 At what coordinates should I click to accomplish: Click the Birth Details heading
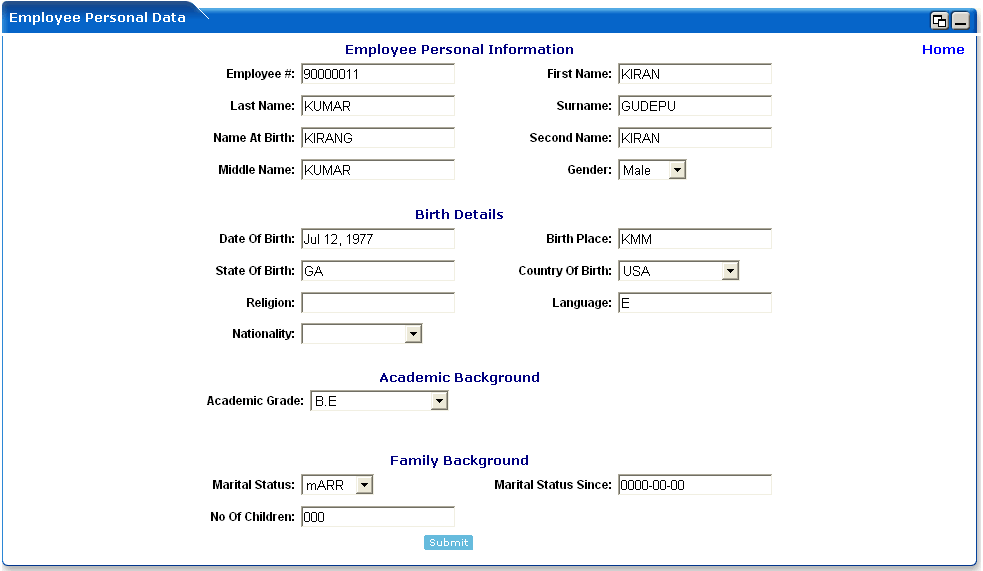459,214
